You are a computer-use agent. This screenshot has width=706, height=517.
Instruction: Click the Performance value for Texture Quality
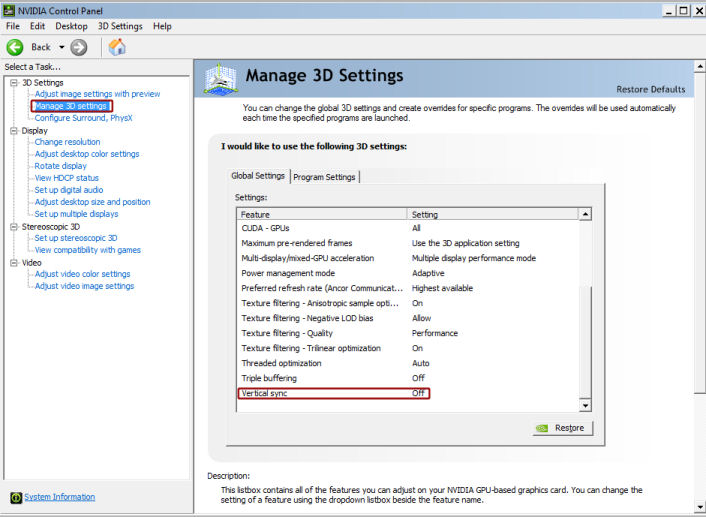click(x=434, y=333)
